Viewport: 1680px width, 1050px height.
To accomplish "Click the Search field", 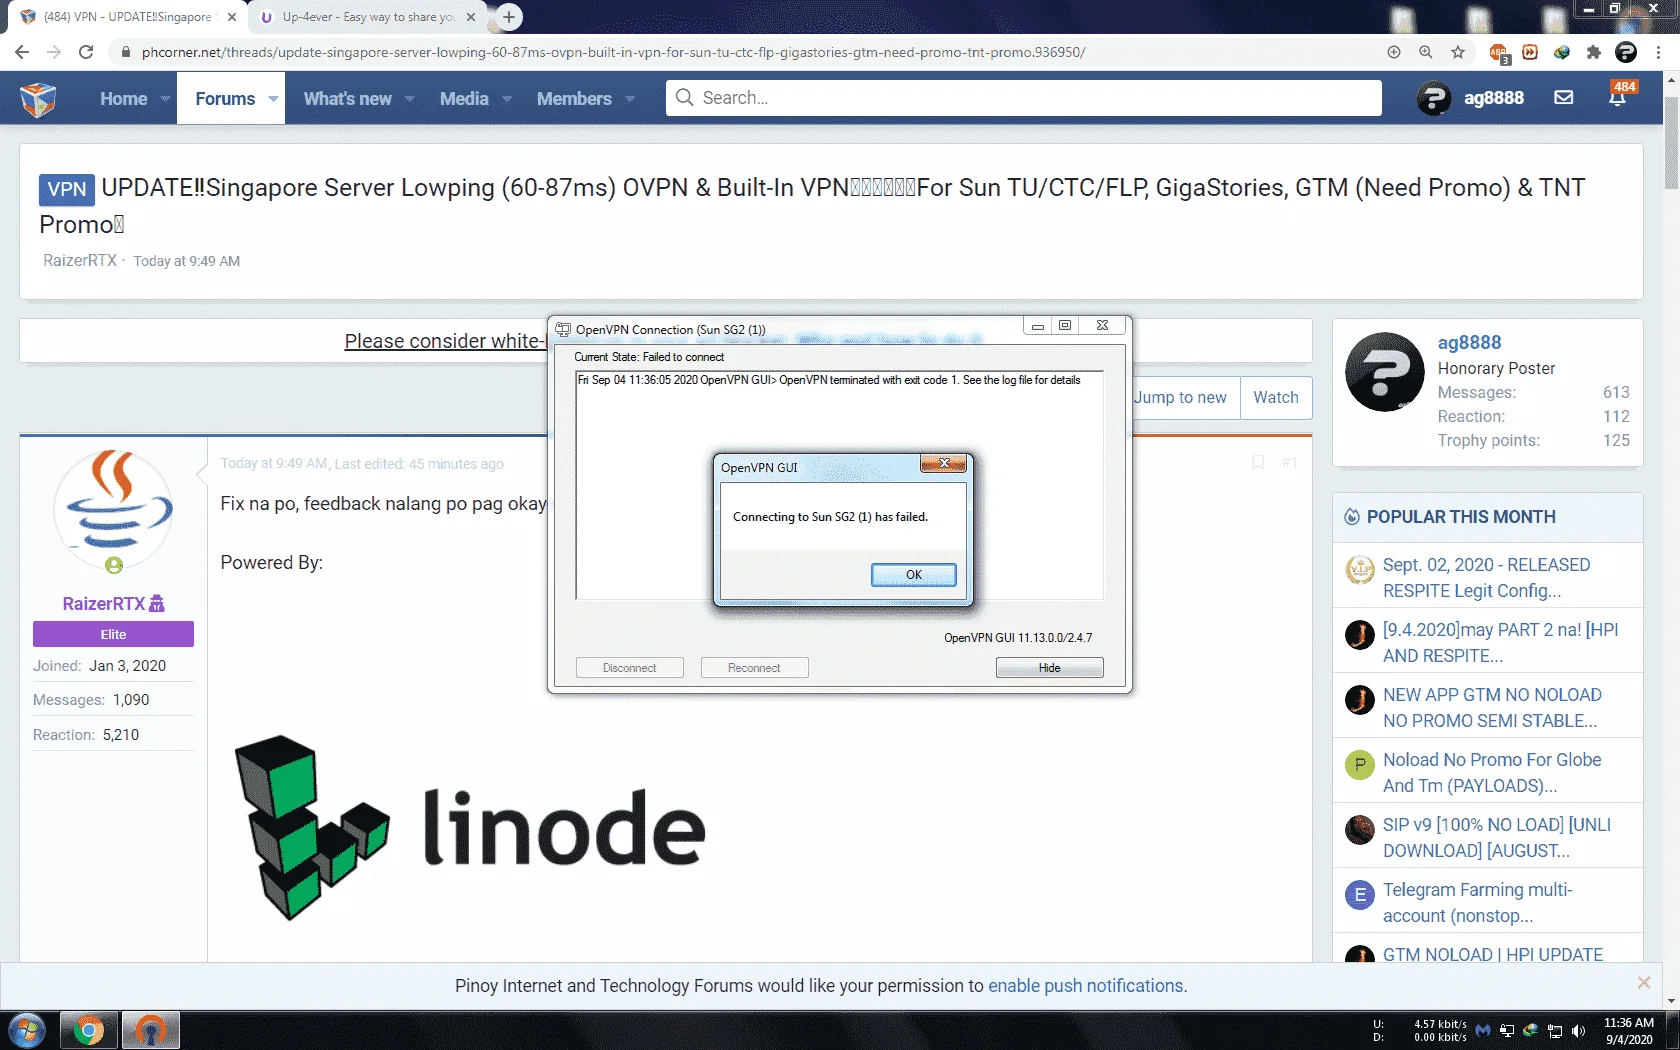I will tap(1024, 98).
